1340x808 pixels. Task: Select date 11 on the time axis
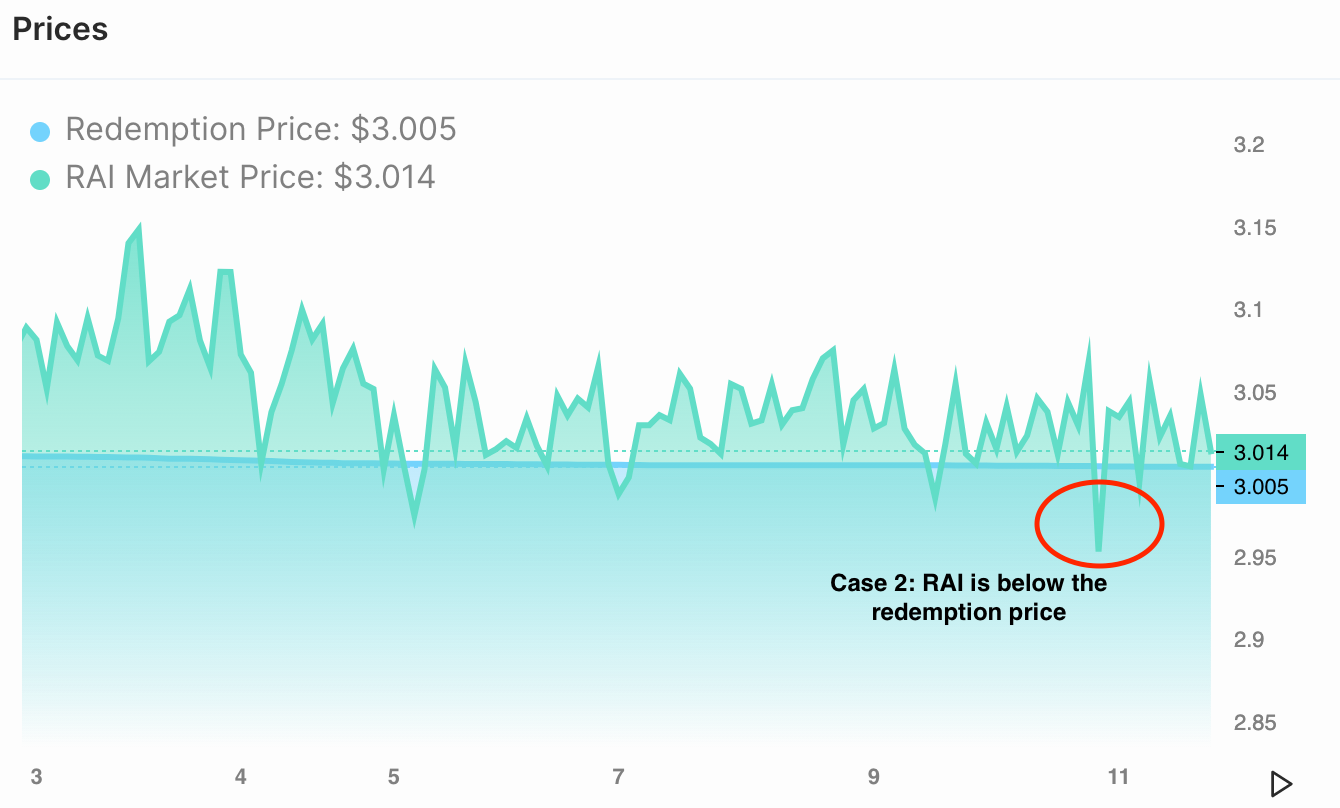click(1118, 777)
